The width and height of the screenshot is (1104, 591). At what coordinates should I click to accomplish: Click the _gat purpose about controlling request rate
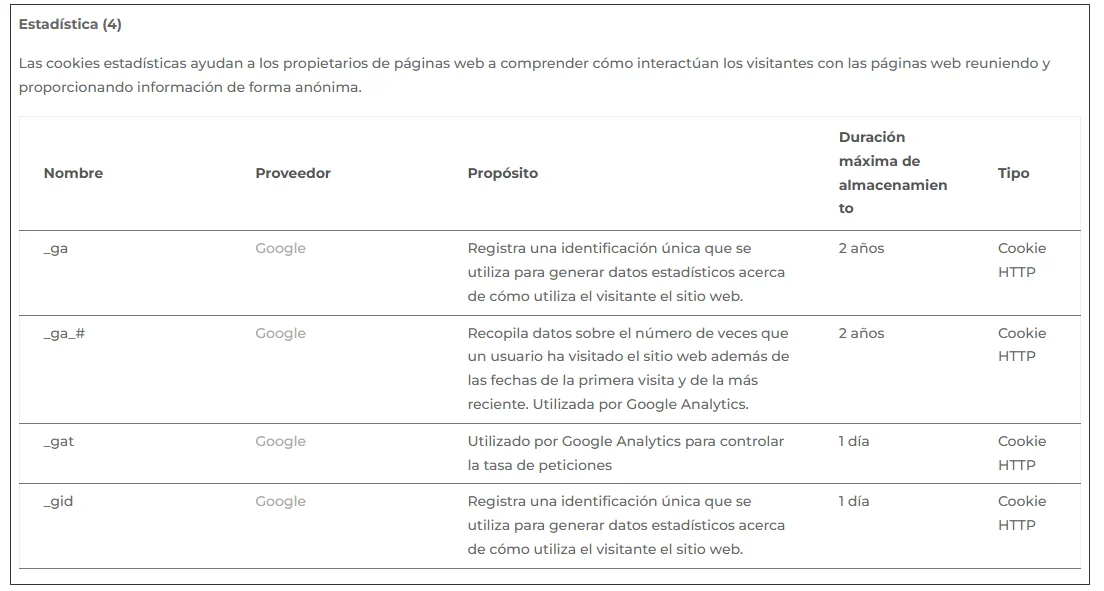625,453
